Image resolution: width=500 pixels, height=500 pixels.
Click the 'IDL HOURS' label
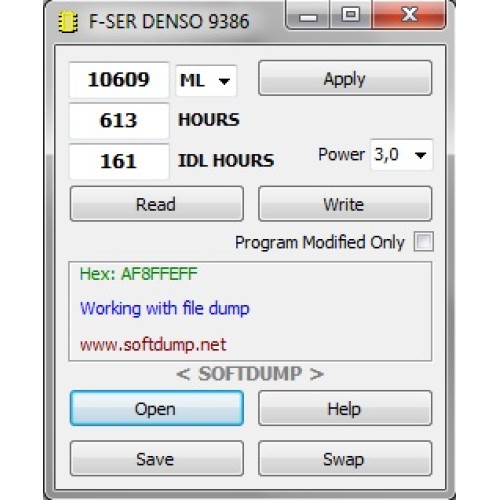point(226,160)
